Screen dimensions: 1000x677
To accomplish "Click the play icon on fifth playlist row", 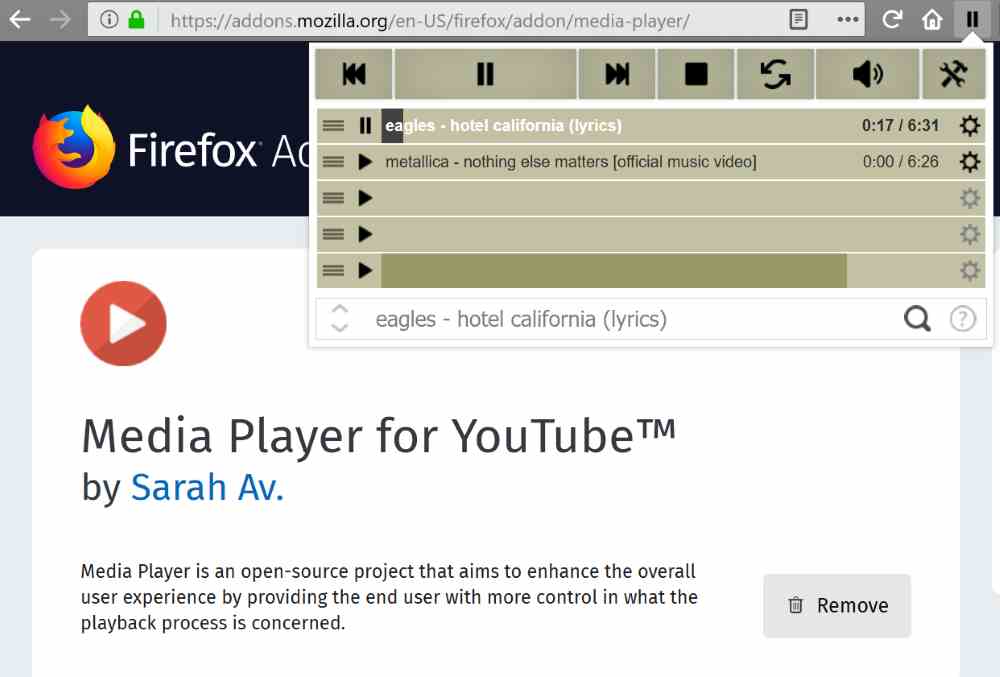I will pyautogui.click(x=365, y=271).
